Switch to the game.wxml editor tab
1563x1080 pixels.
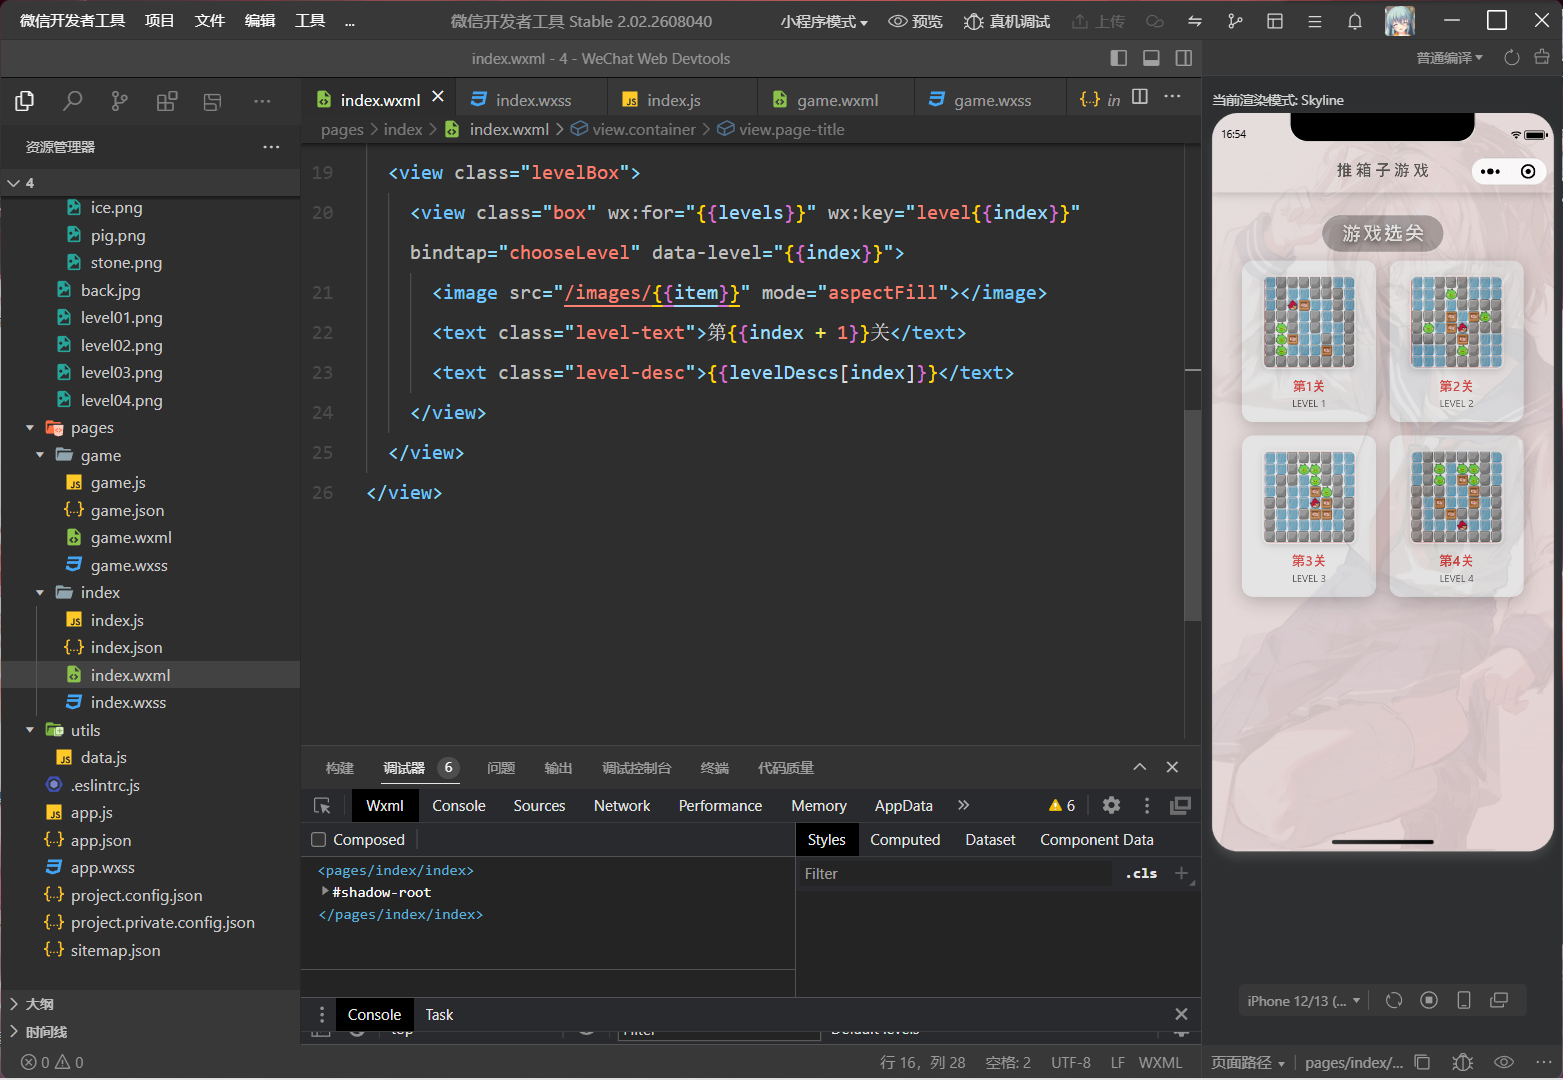(836, 100)
